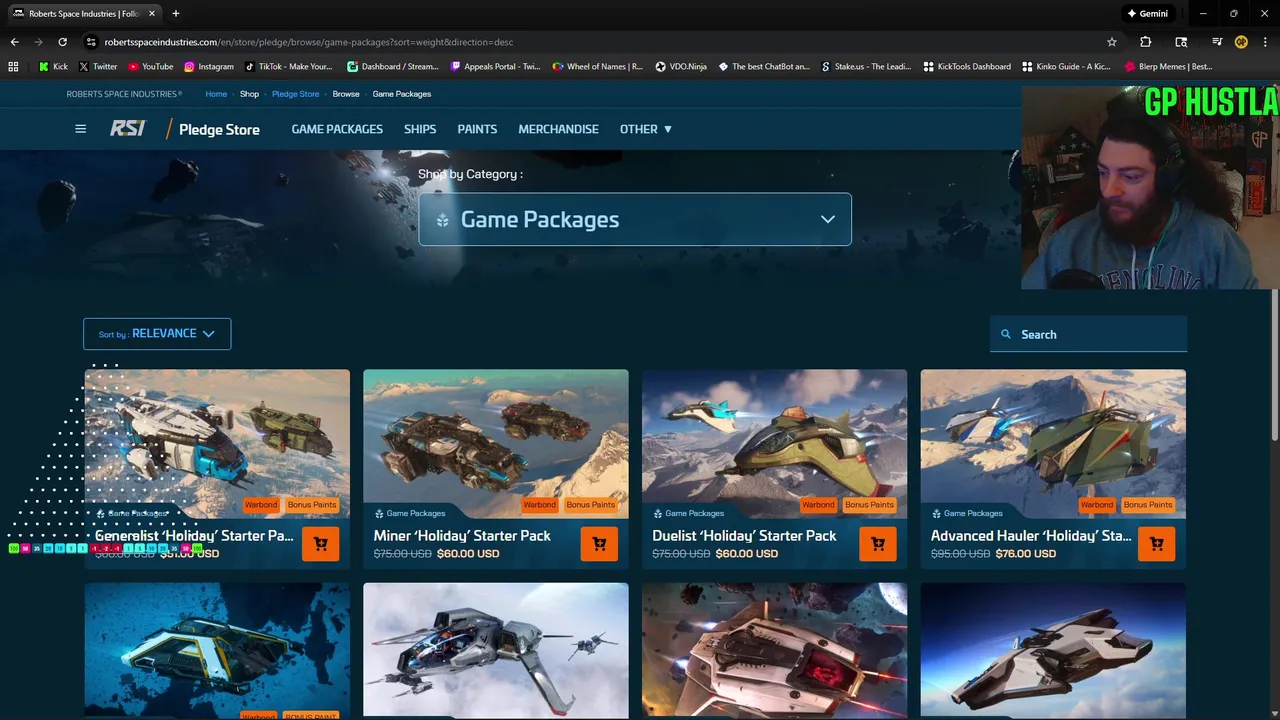Click the browser address bar URL
Viewport: 1280px width, 720px height.
click(309, 42)
